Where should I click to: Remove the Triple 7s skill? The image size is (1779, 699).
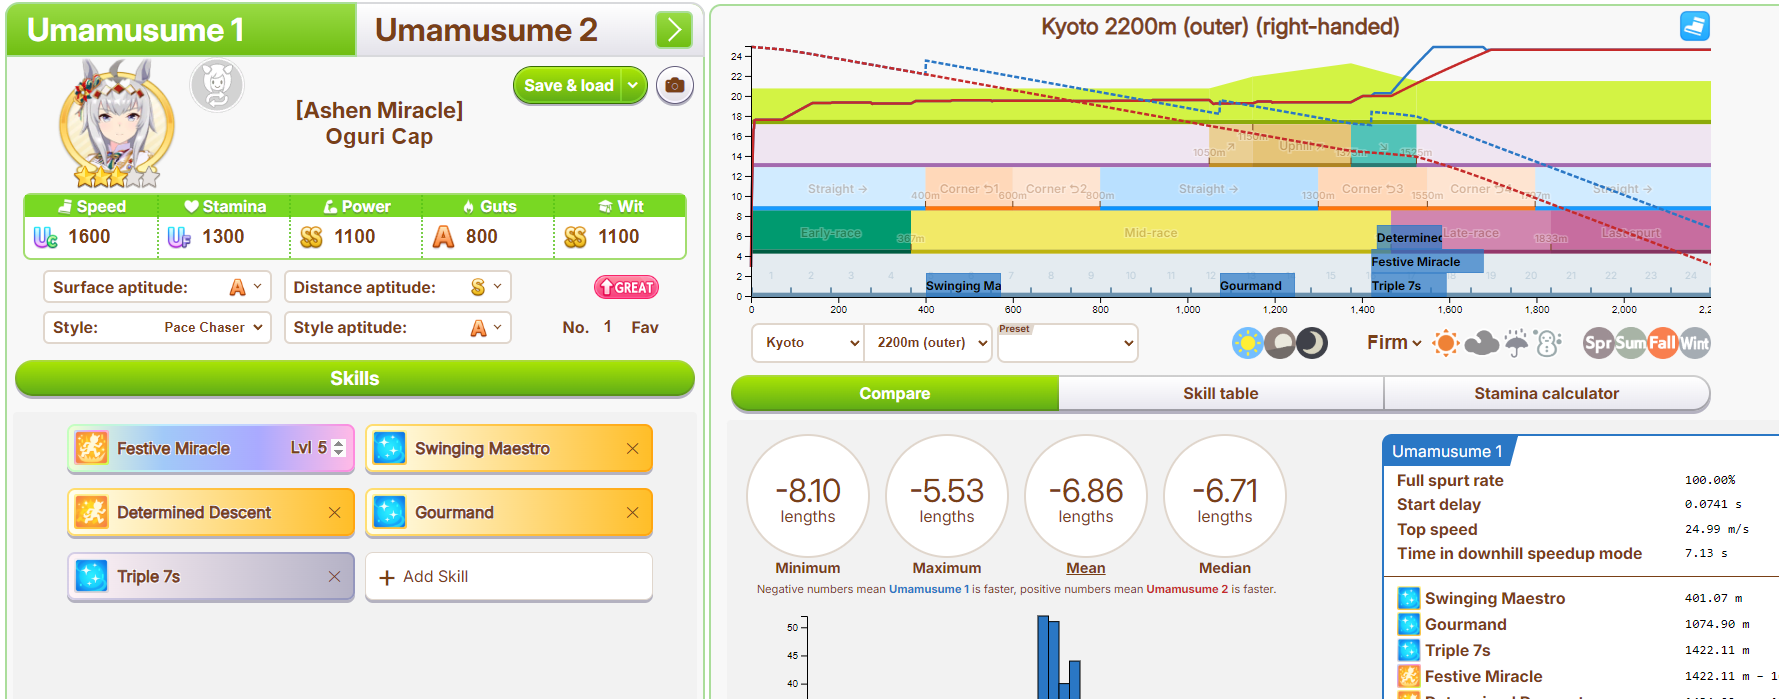click(334, 577)
